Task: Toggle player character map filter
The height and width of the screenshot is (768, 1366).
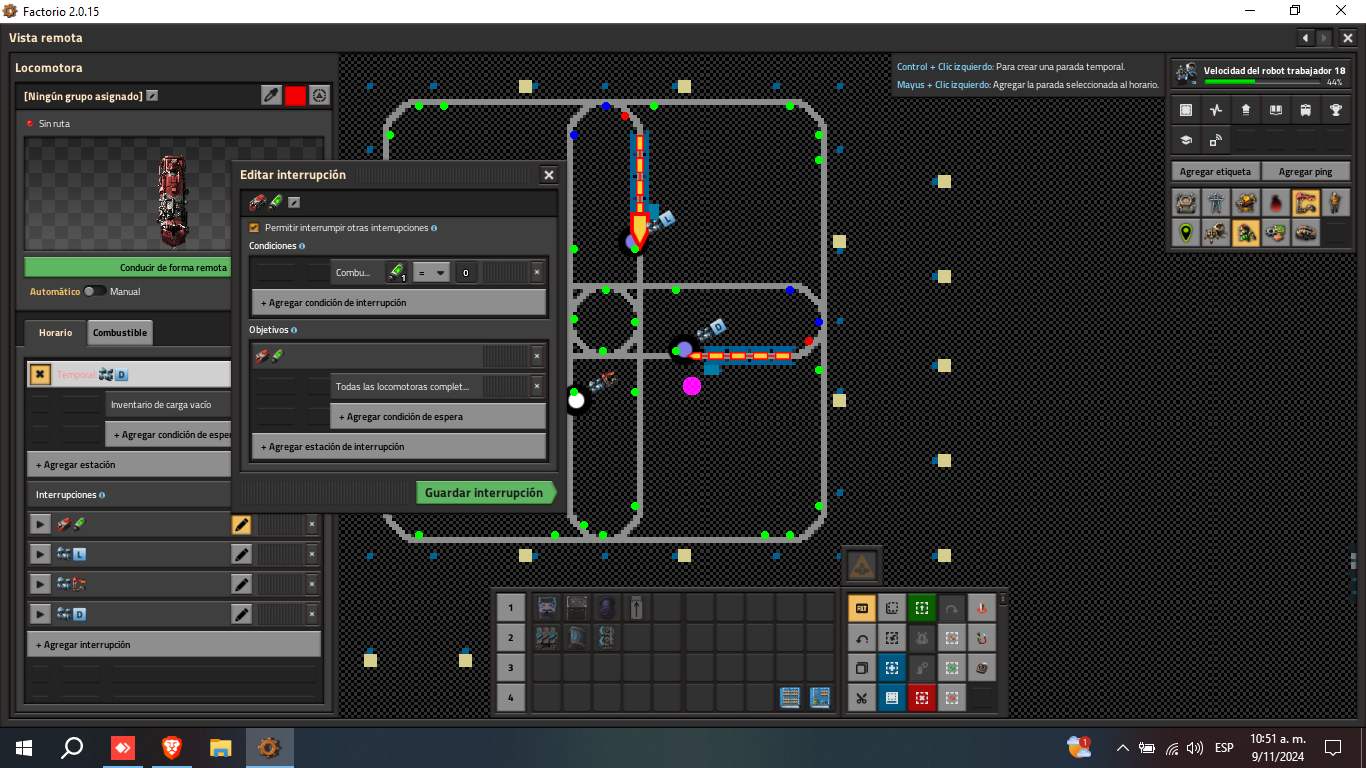Action: (1336, 203)
